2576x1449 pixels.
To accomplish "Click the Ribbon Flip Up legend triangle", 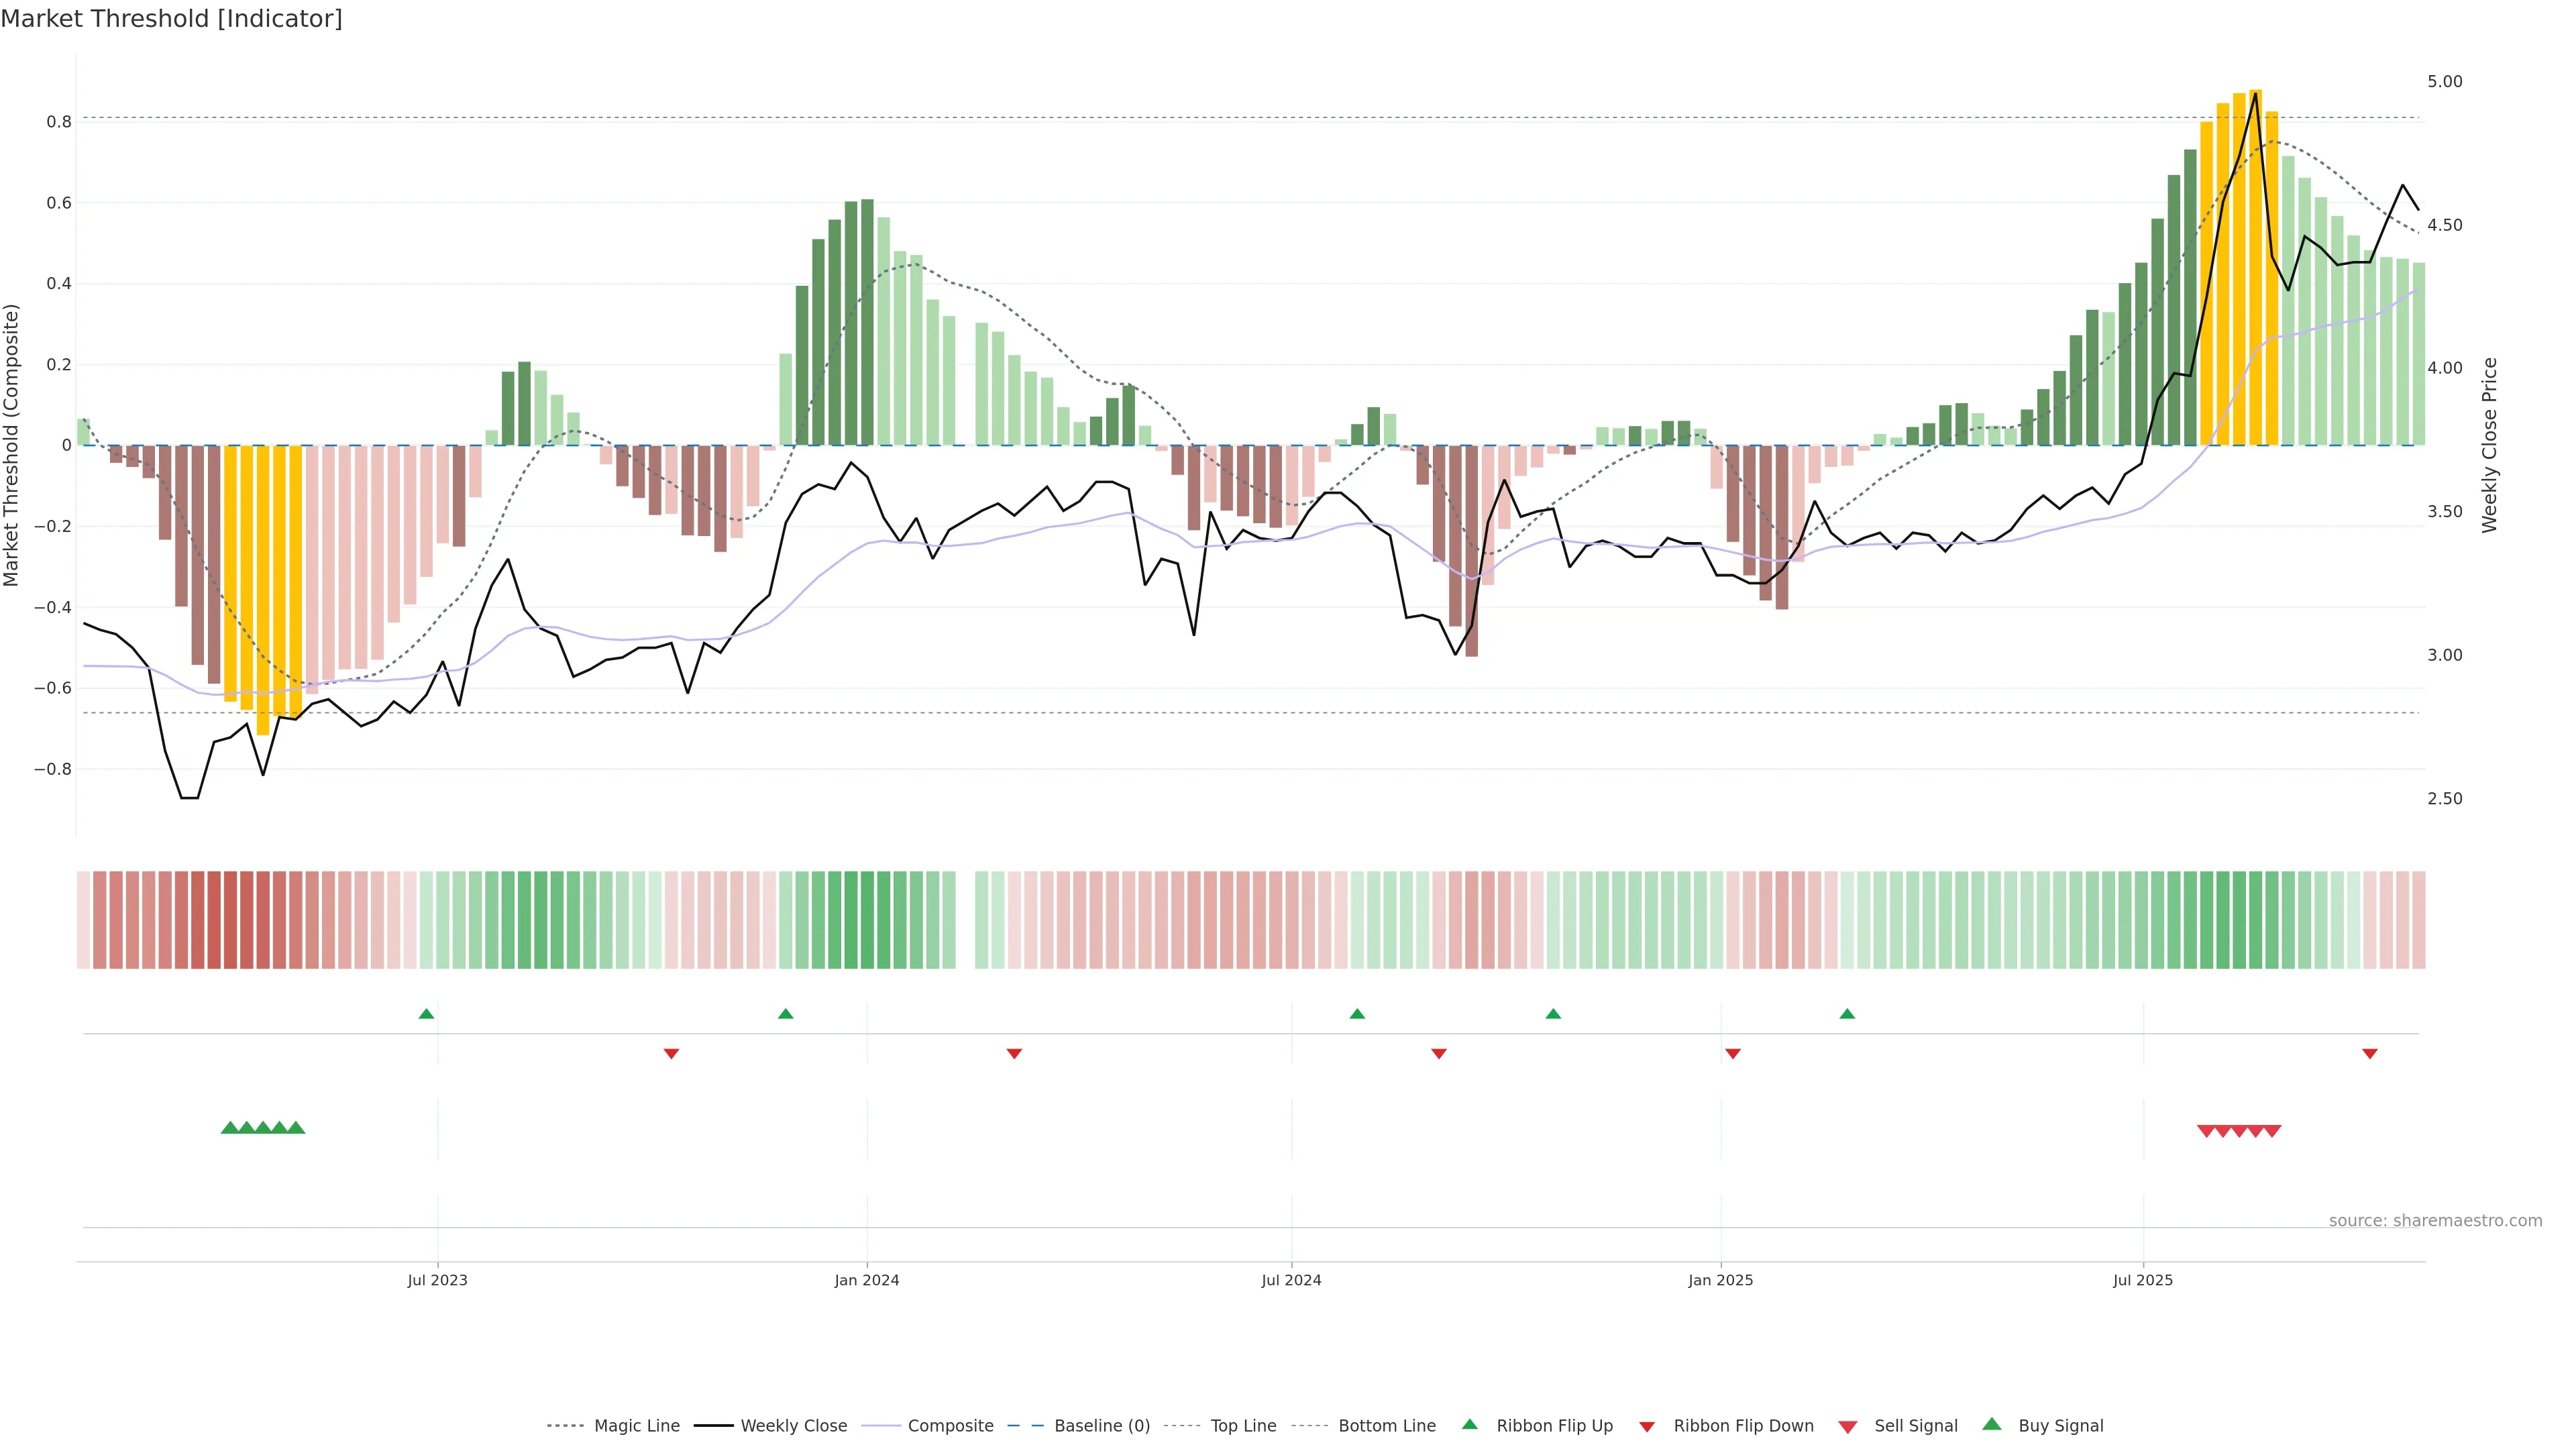I will 1470,1424.
